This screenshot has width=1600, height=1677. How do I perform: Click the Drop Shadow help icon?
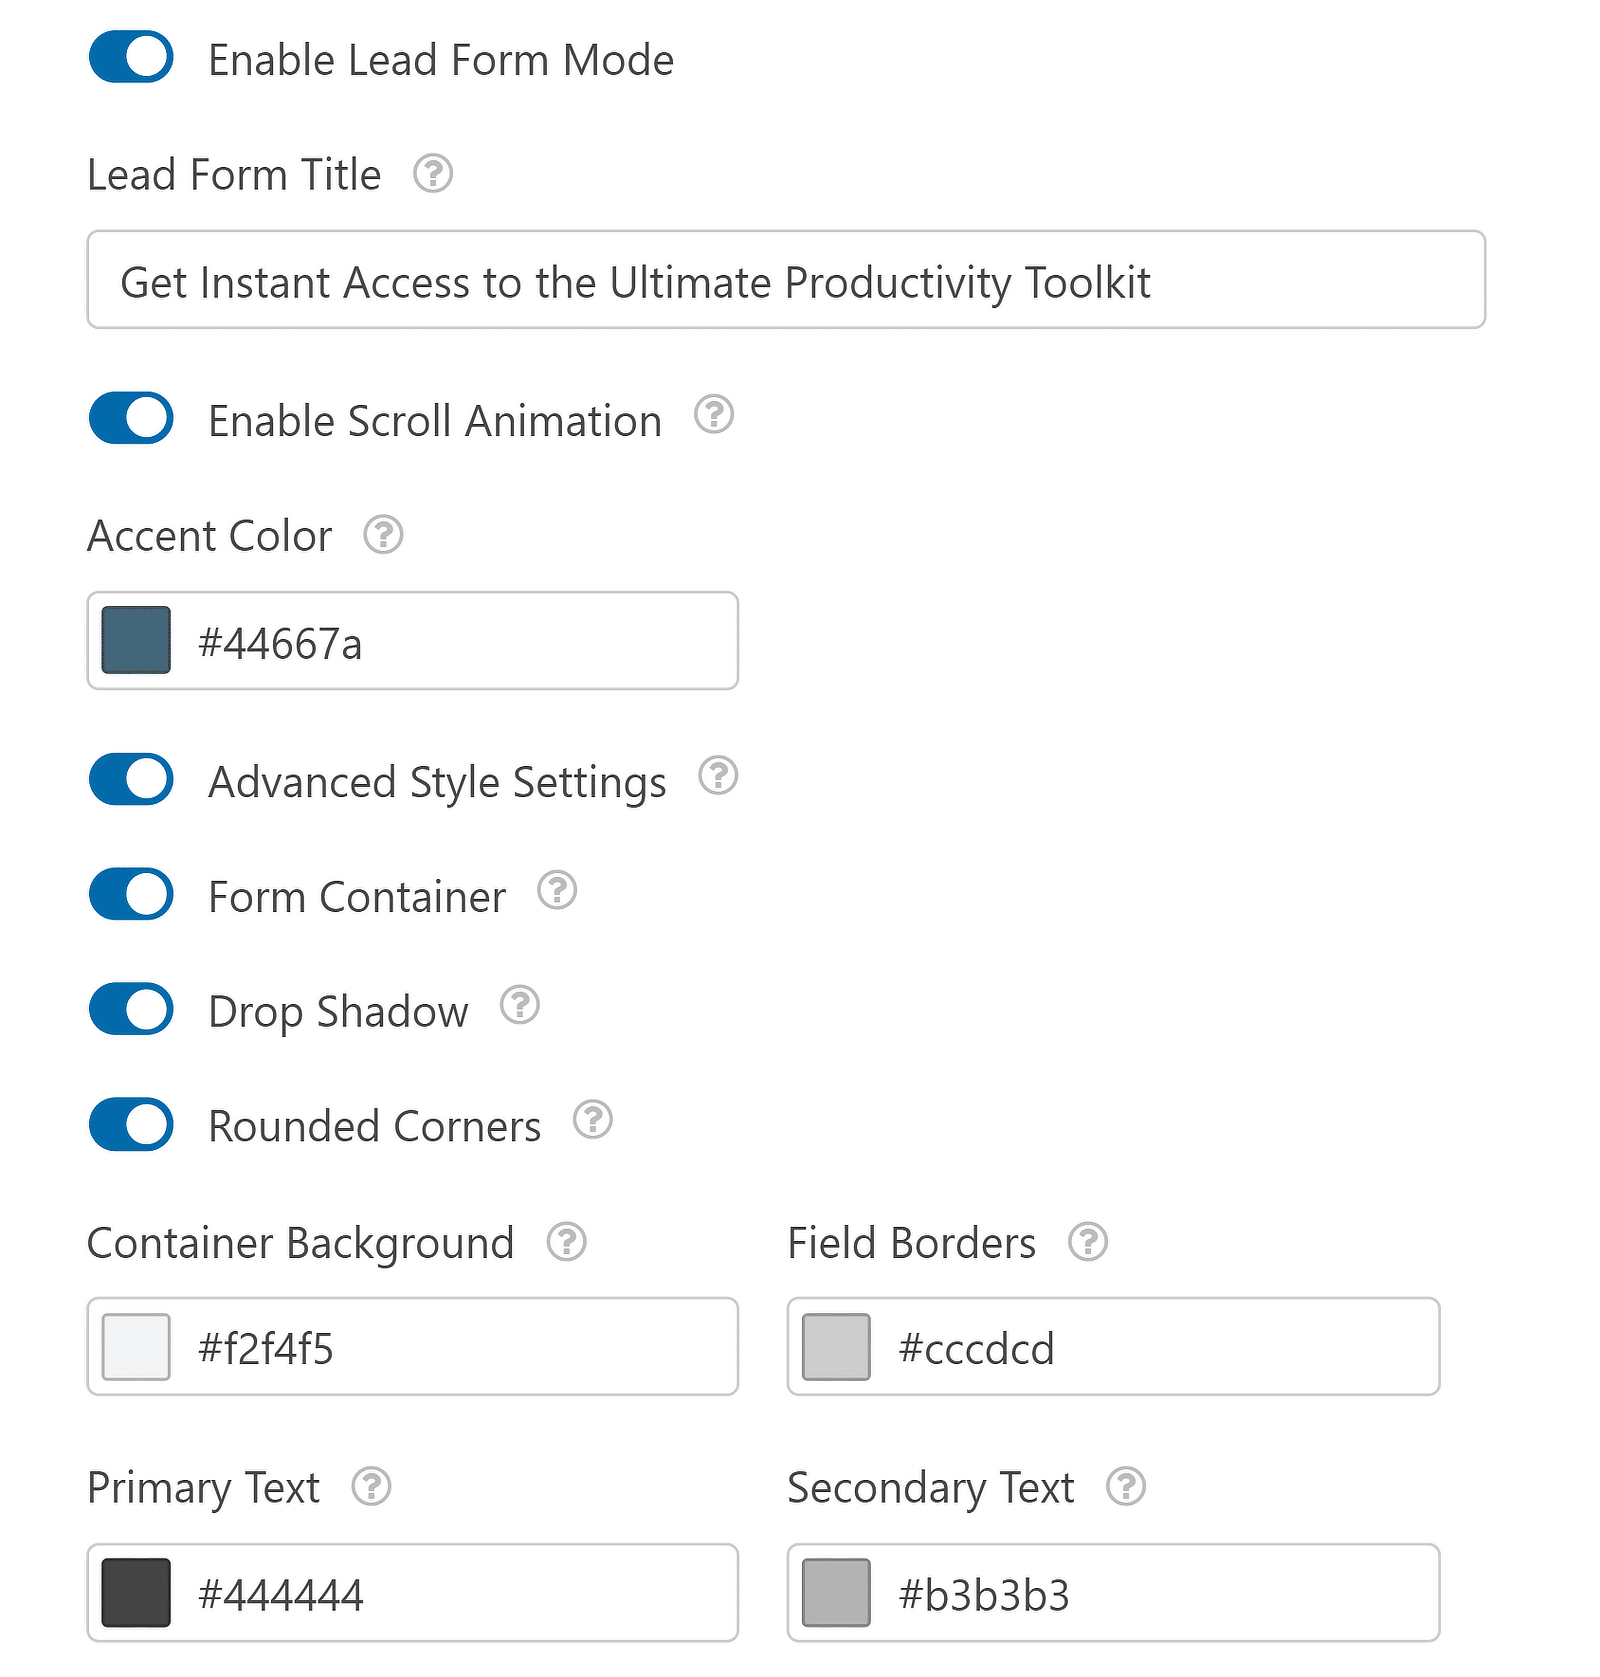520,1005
